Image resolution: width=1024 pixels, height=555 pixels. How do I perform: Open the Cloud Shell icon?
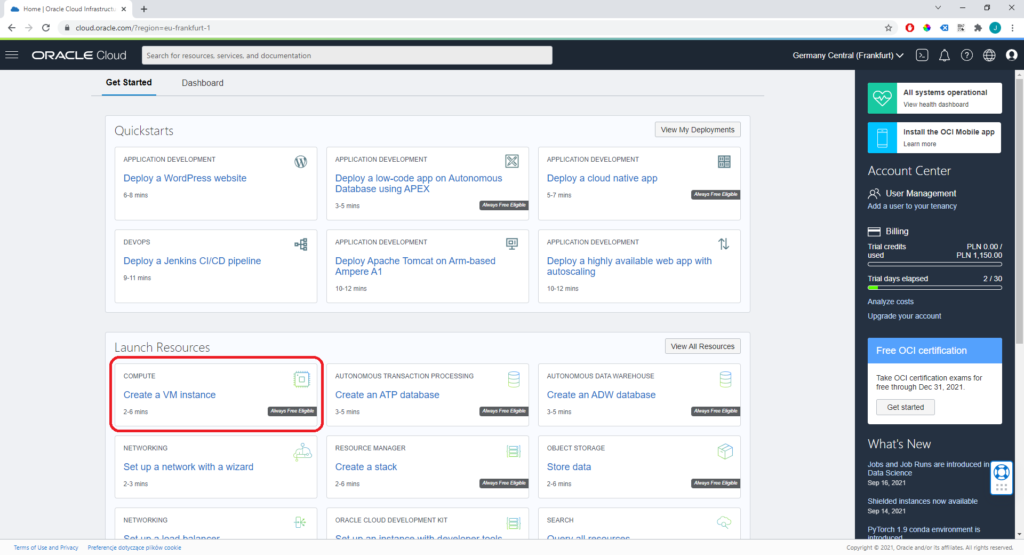(922, 56)
